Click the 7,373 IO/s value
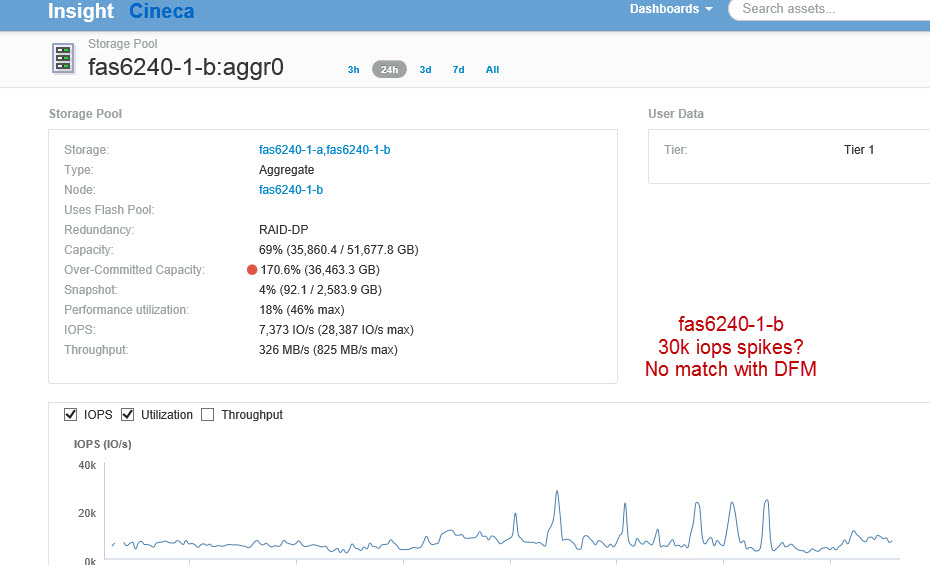Image resolution: width=930 pixels, height=565 pixels. point(336,330)
